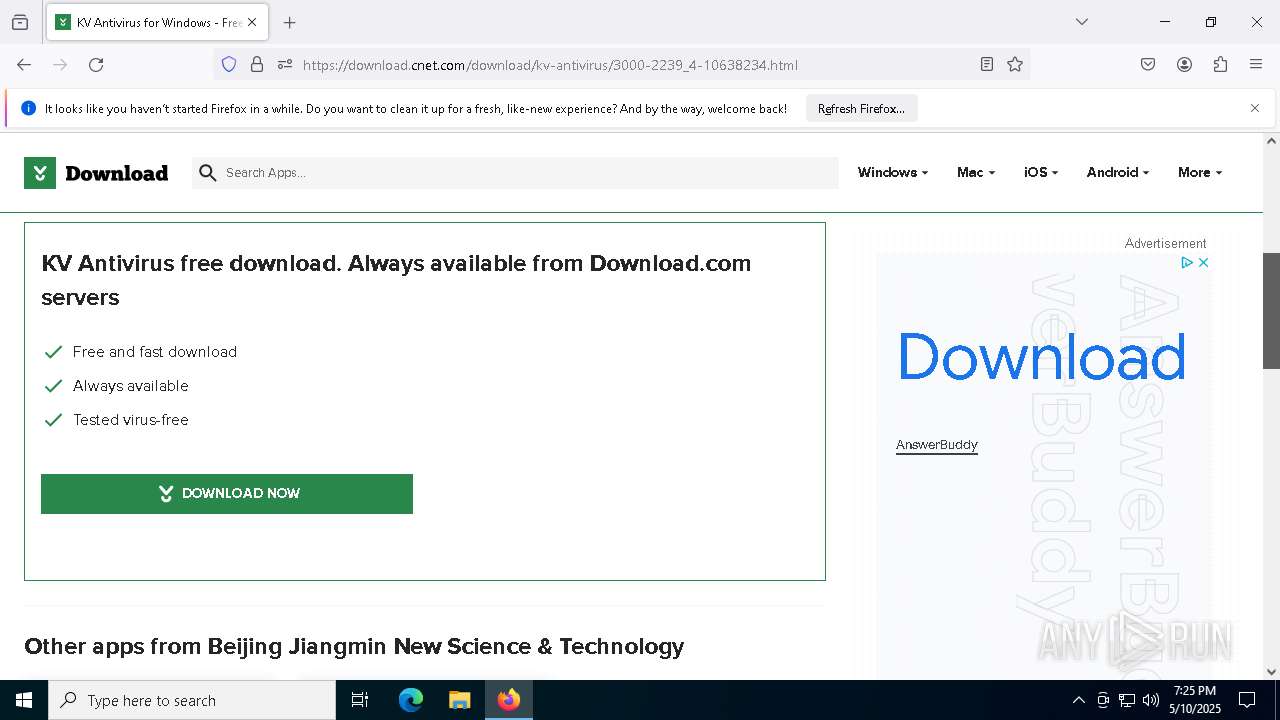Go forward with the forward arrow
This screenshot has width=1280, height=720.
coord(60,65)
